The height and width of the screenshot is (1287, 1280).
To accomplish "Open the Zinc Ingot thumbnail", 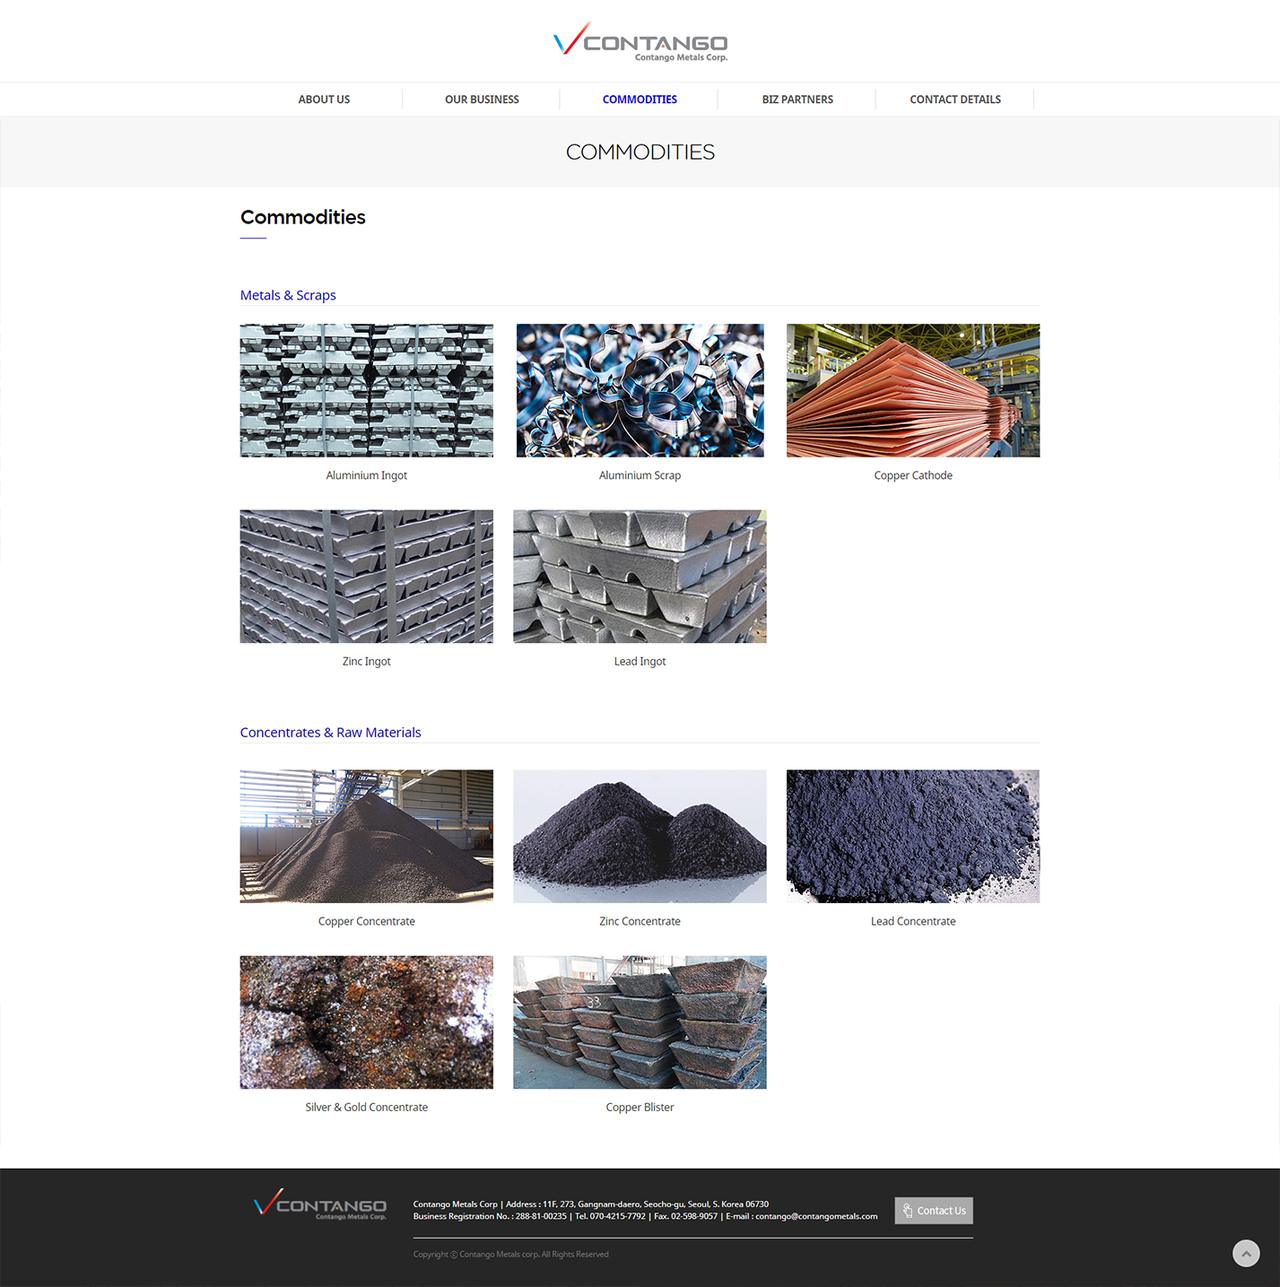I will [366, 576].
